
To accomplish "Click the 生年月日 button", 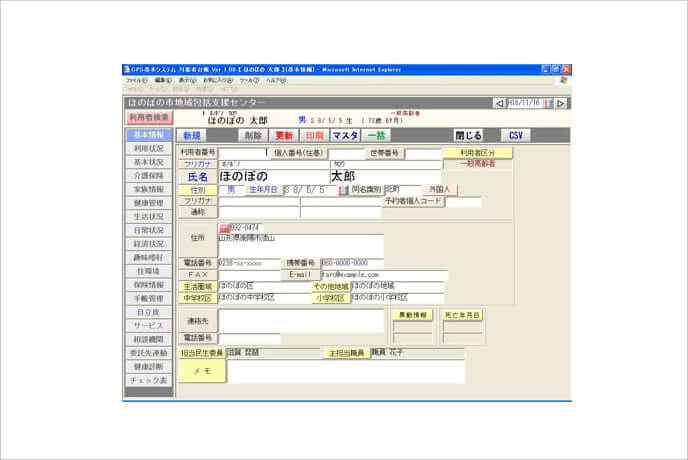I will 263,190.
